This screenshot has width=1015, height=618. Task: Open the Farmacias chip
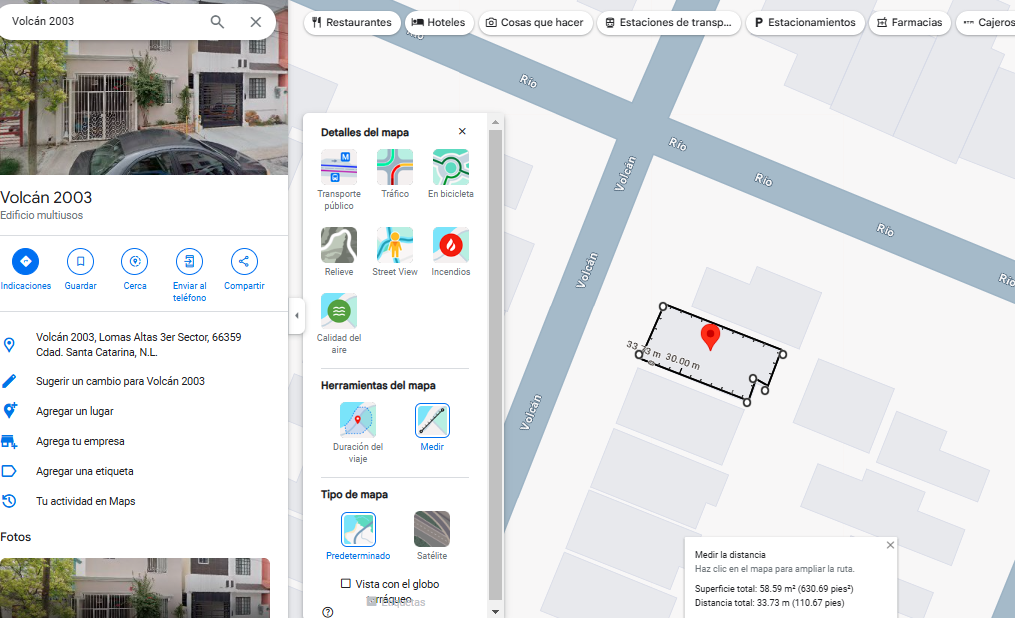[x=909, y=23]
